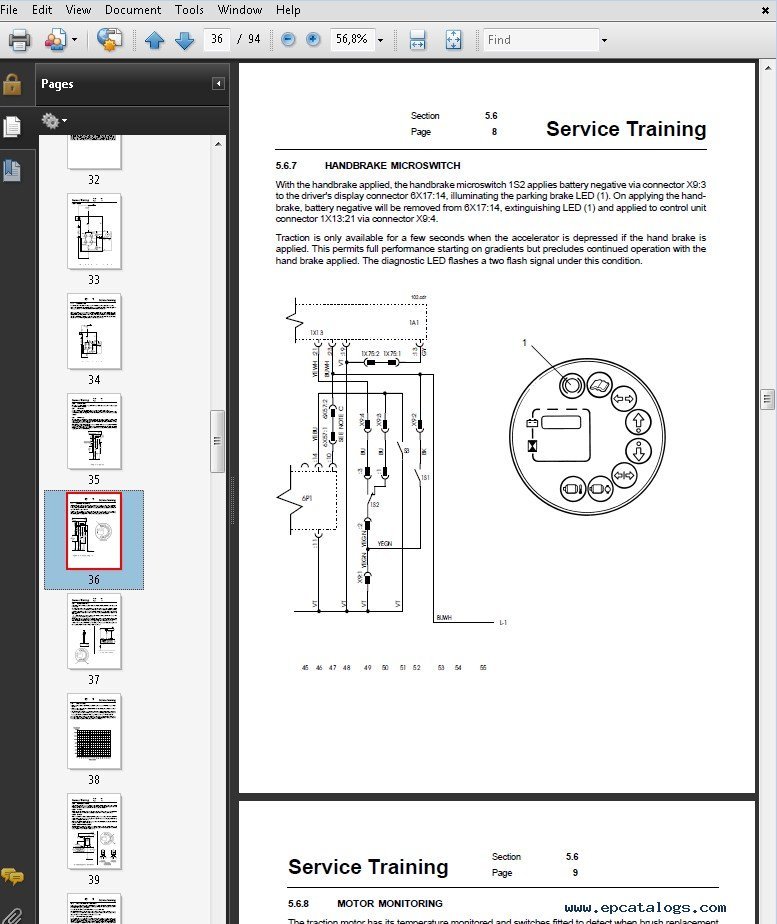This screenshot has width=777, height=924.
Task: Click the zoom percentage field 56,8%
Action: click(352, 39)
